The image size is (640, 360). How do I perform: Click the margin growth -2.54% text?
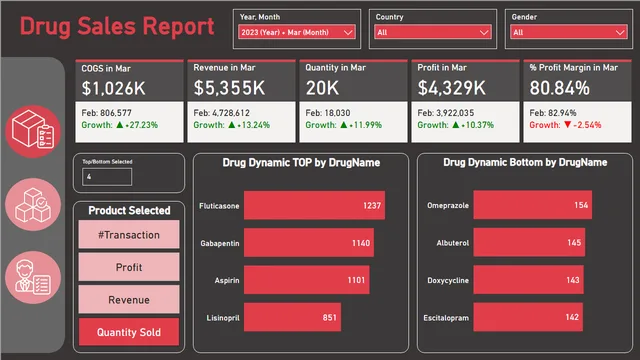(565, 125)
